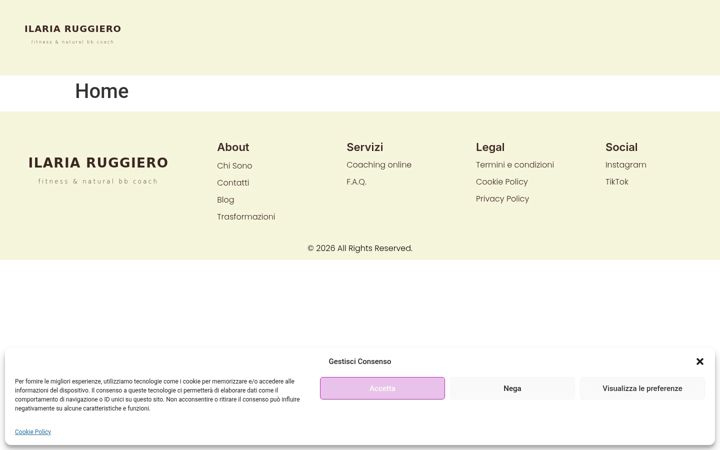Click the About footer heading

pyautogui.click(x=233, y=147)
